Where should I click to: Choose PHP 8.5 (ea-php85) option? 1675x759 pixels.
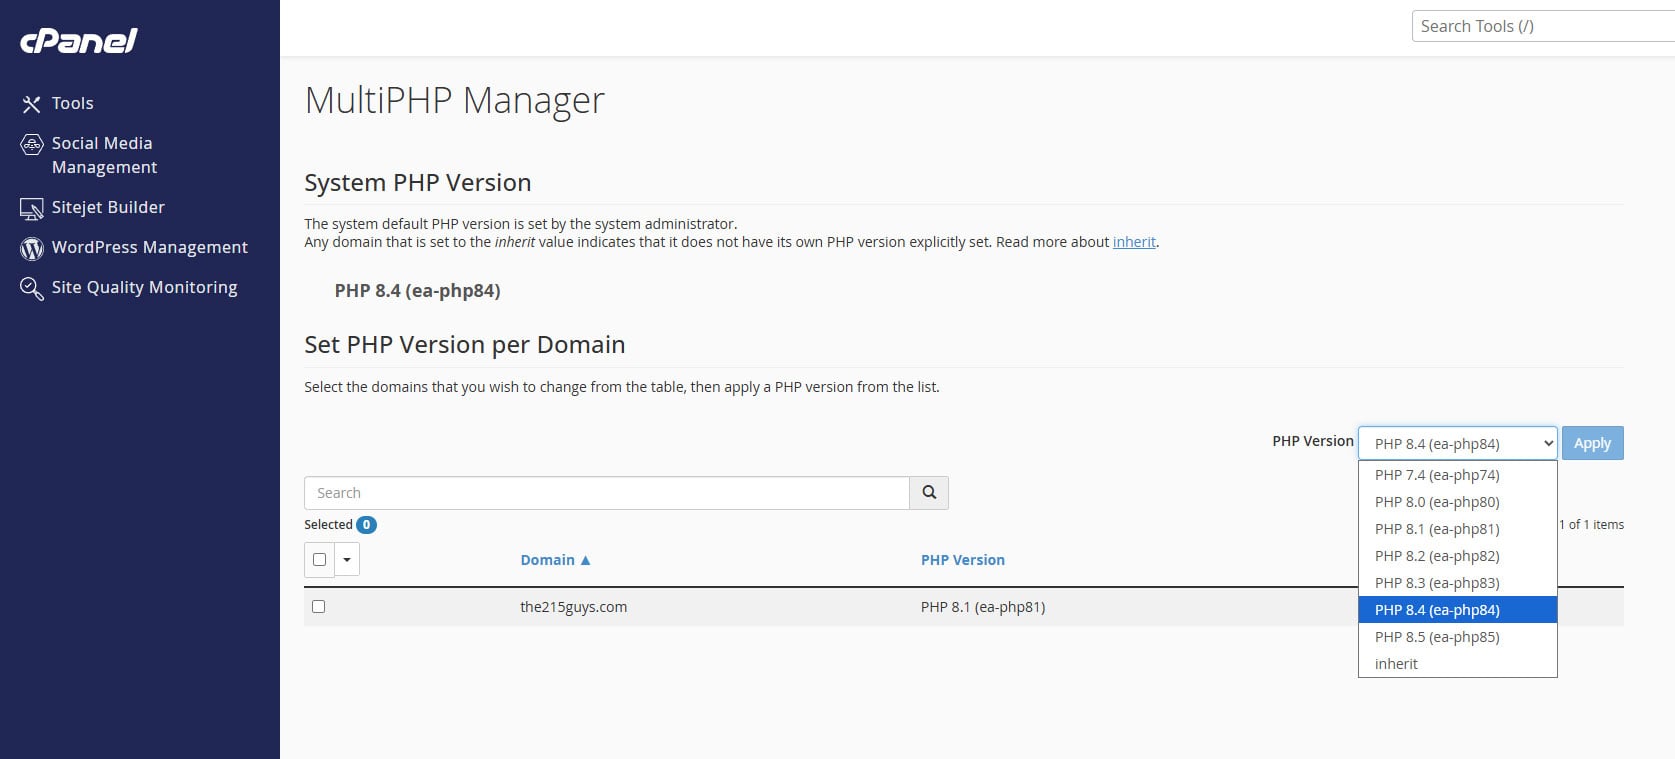(x=1457, y=637)
